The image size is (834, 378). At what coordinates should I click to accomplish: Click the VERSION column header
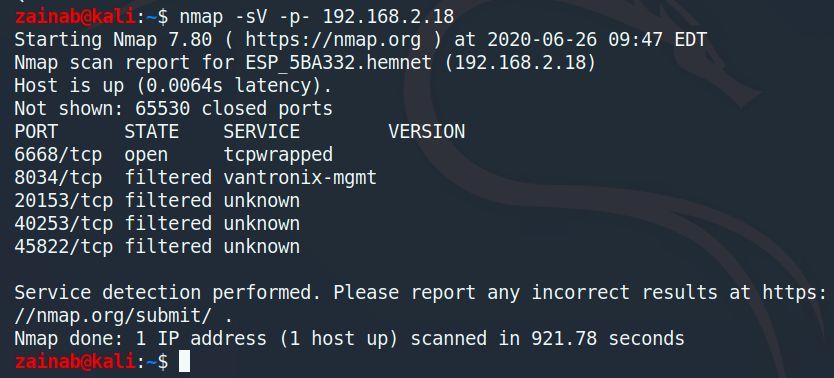[427, 132]
